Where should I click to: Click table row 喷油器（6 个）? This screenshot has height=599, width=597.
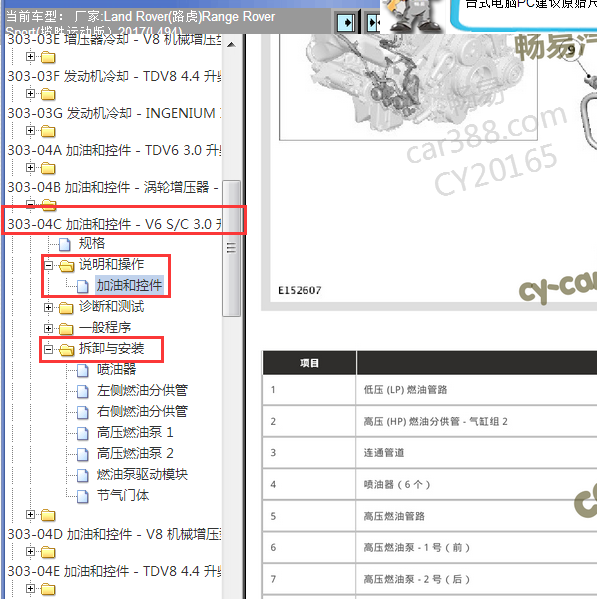(x=430, y=484)
